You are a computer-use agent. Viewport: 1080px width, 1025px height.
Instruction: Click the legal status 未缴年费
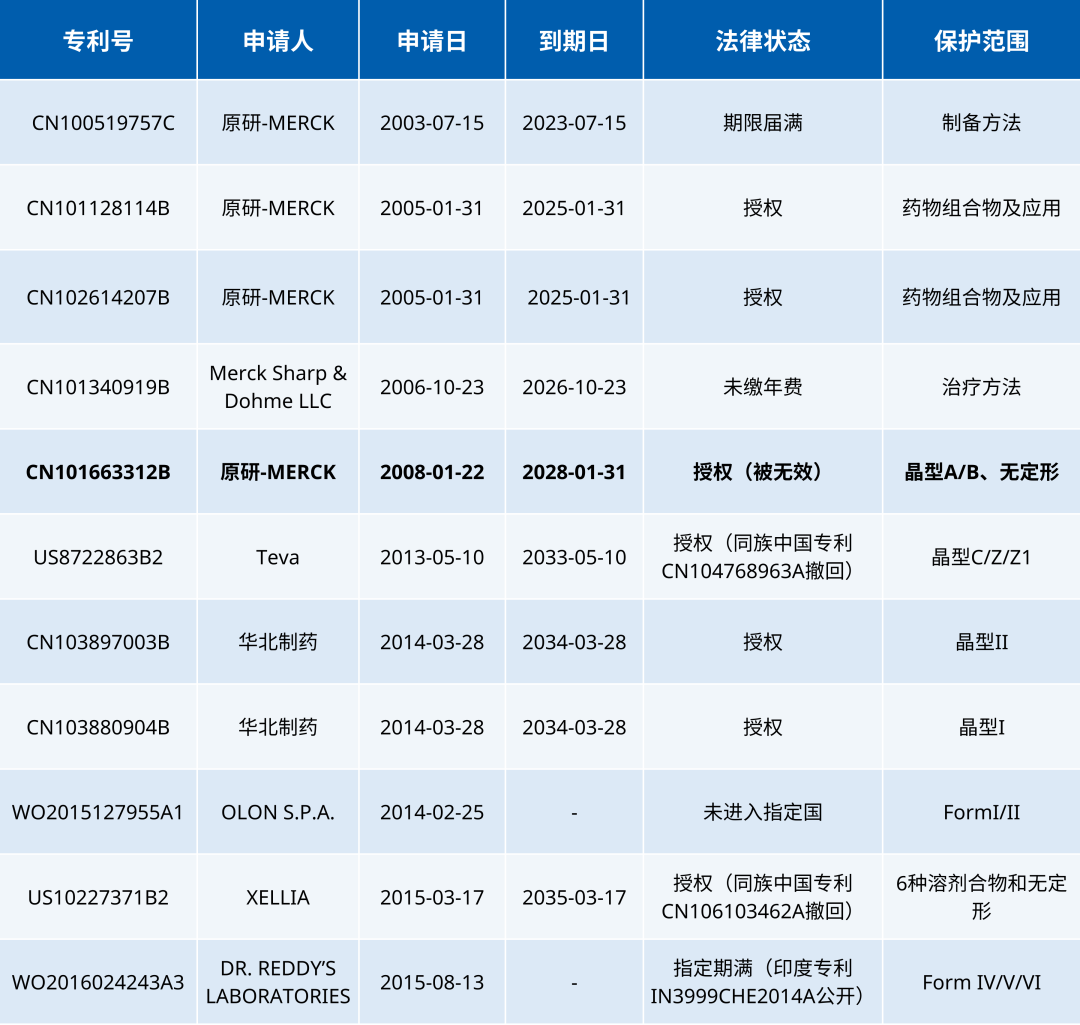click(762, 387)
